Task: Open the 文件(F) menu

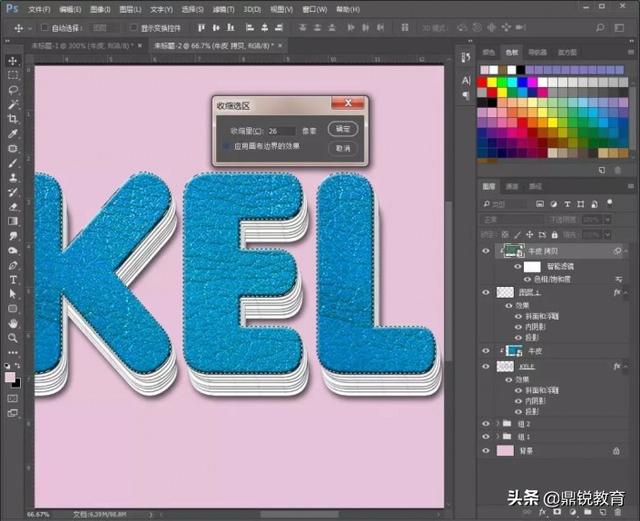Action: (39, 9)
